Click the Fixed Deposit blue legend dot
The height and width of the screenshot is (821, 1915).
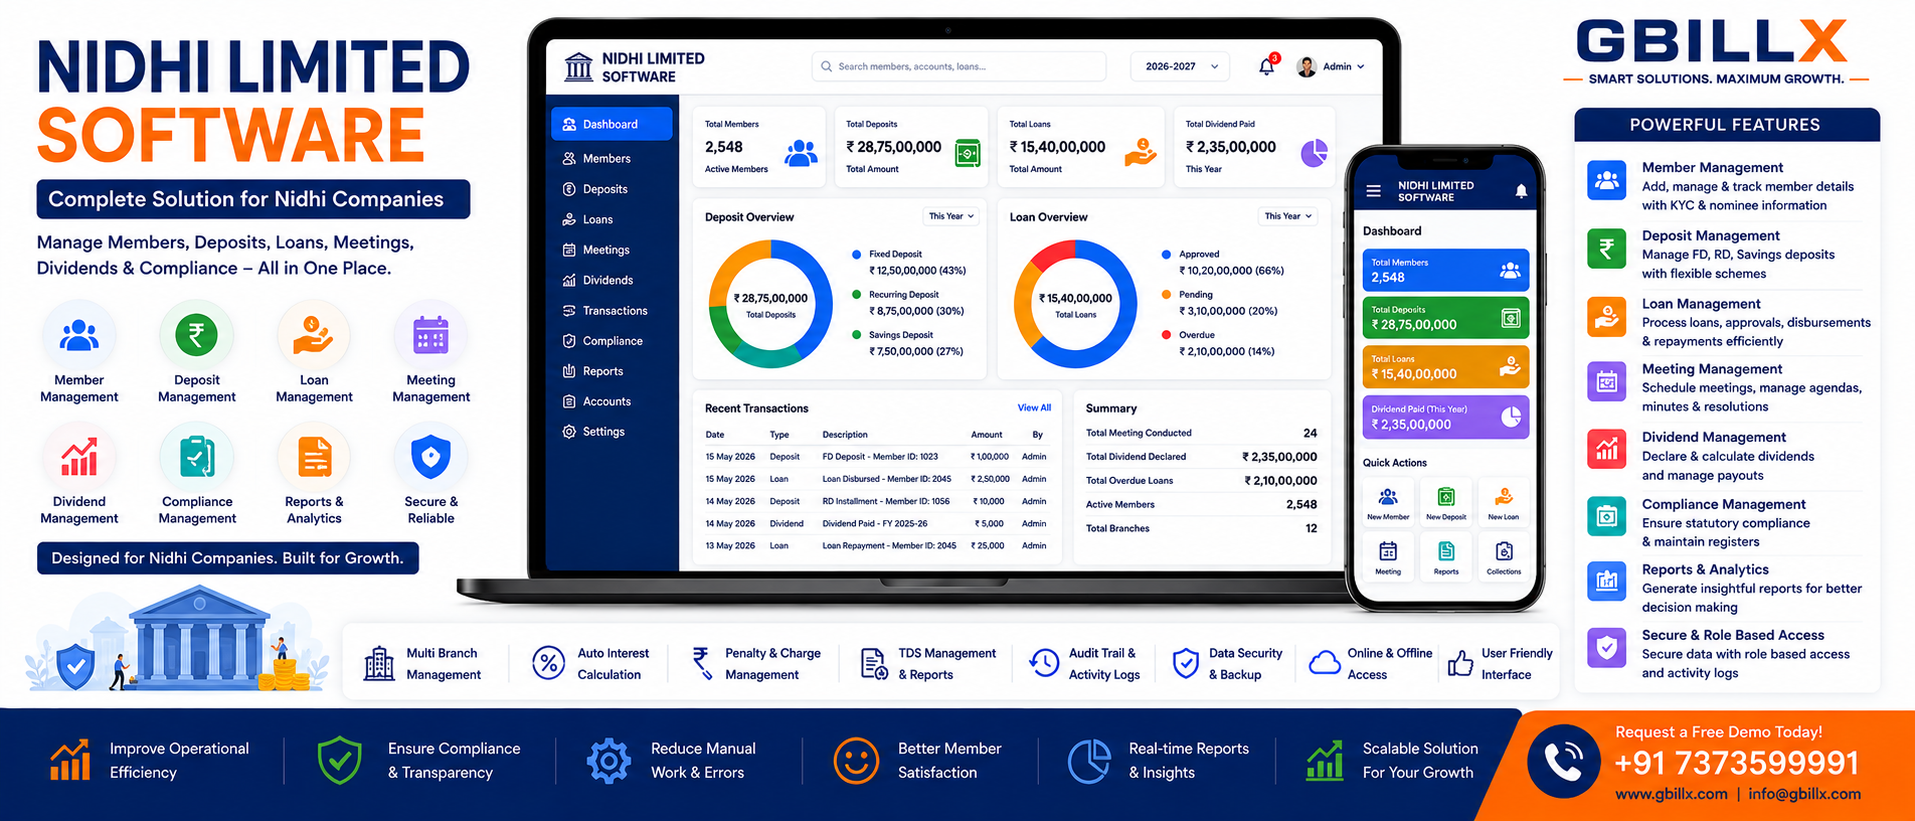[x=857, y=254]
